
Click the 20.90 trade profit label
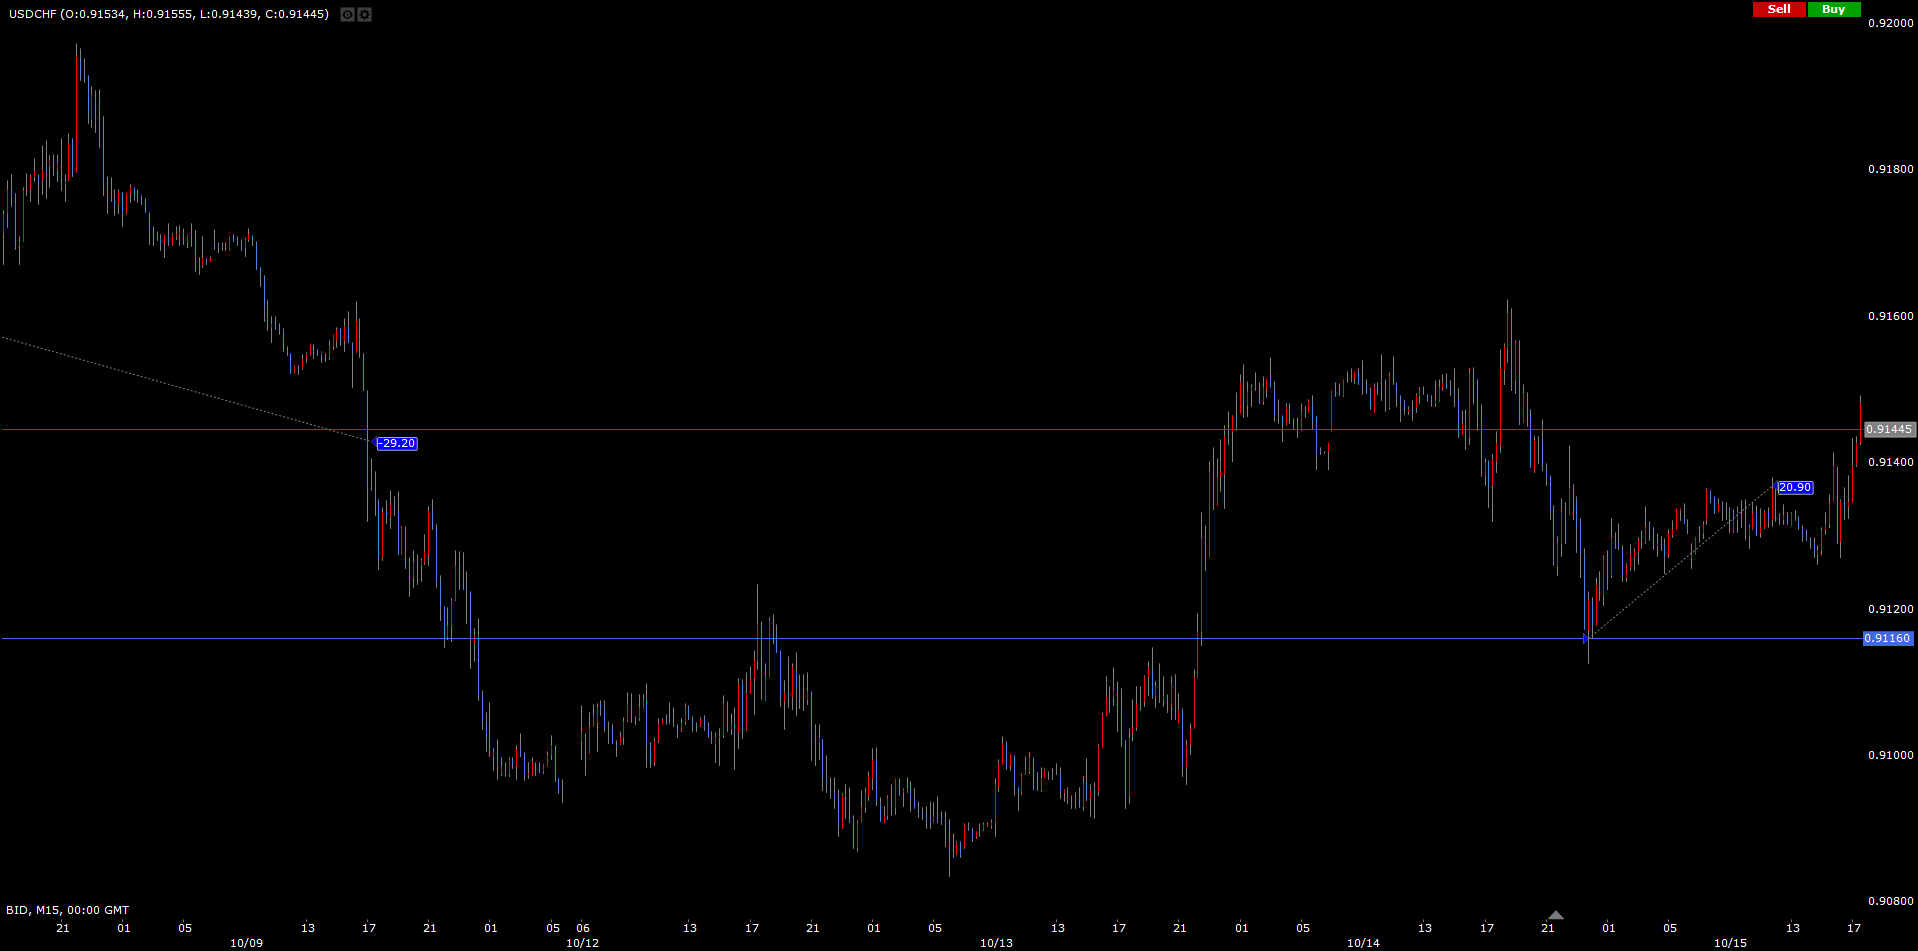[x=1795, y=488]
